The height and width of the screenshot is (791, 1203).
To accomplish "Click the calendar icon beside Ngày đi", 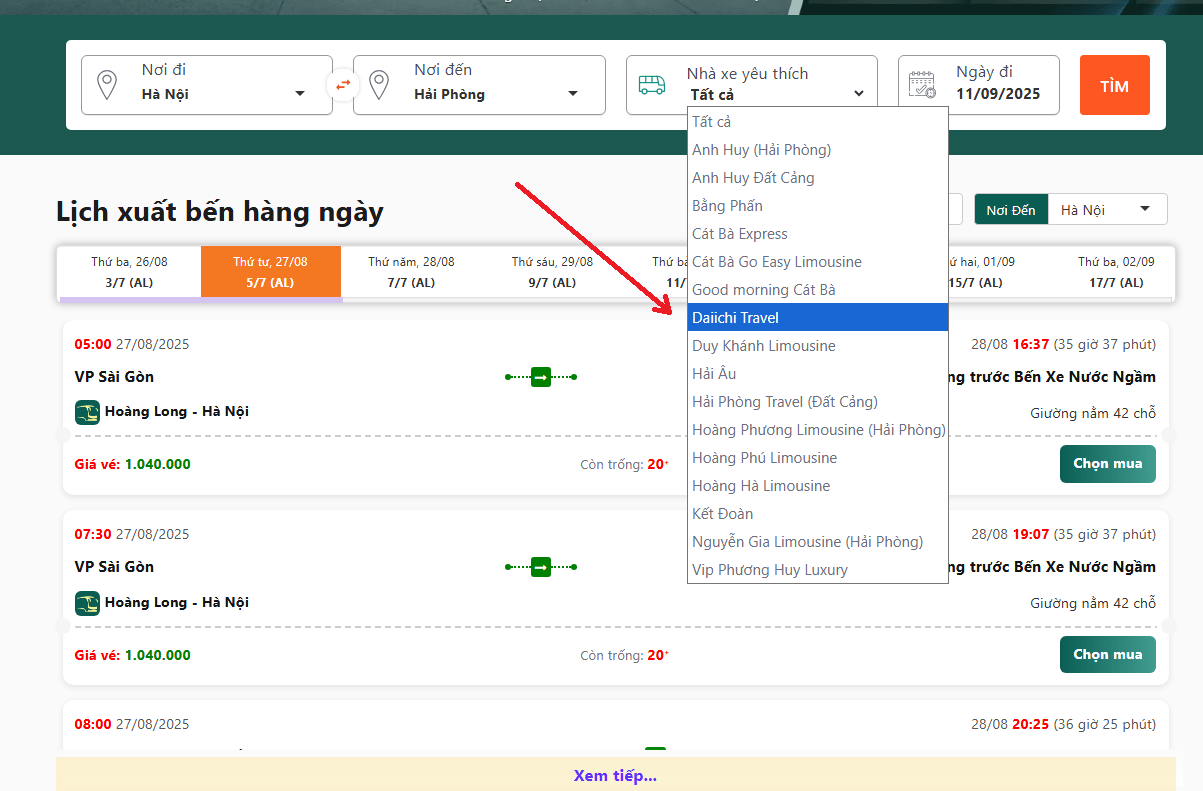I will click(x=922, y=85).
